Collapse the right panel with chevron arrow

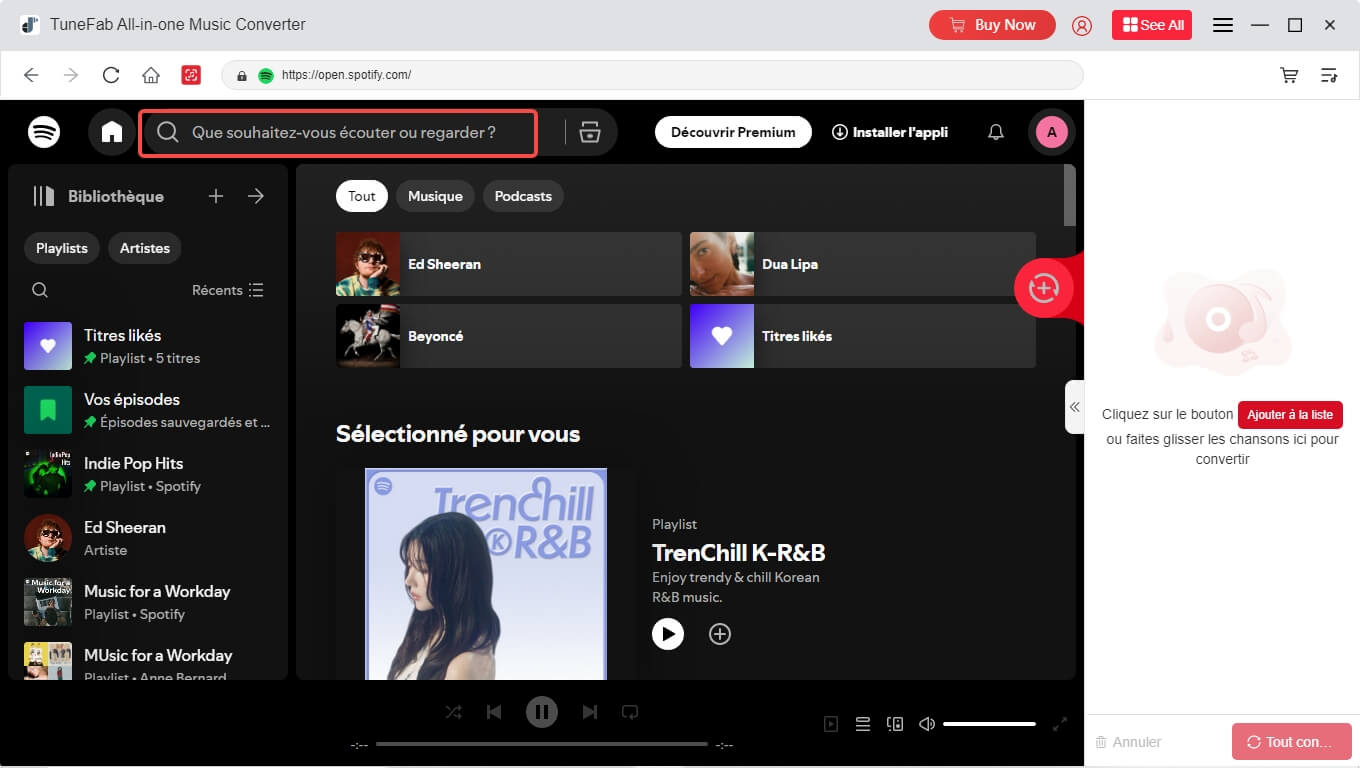coord(1075,407)
